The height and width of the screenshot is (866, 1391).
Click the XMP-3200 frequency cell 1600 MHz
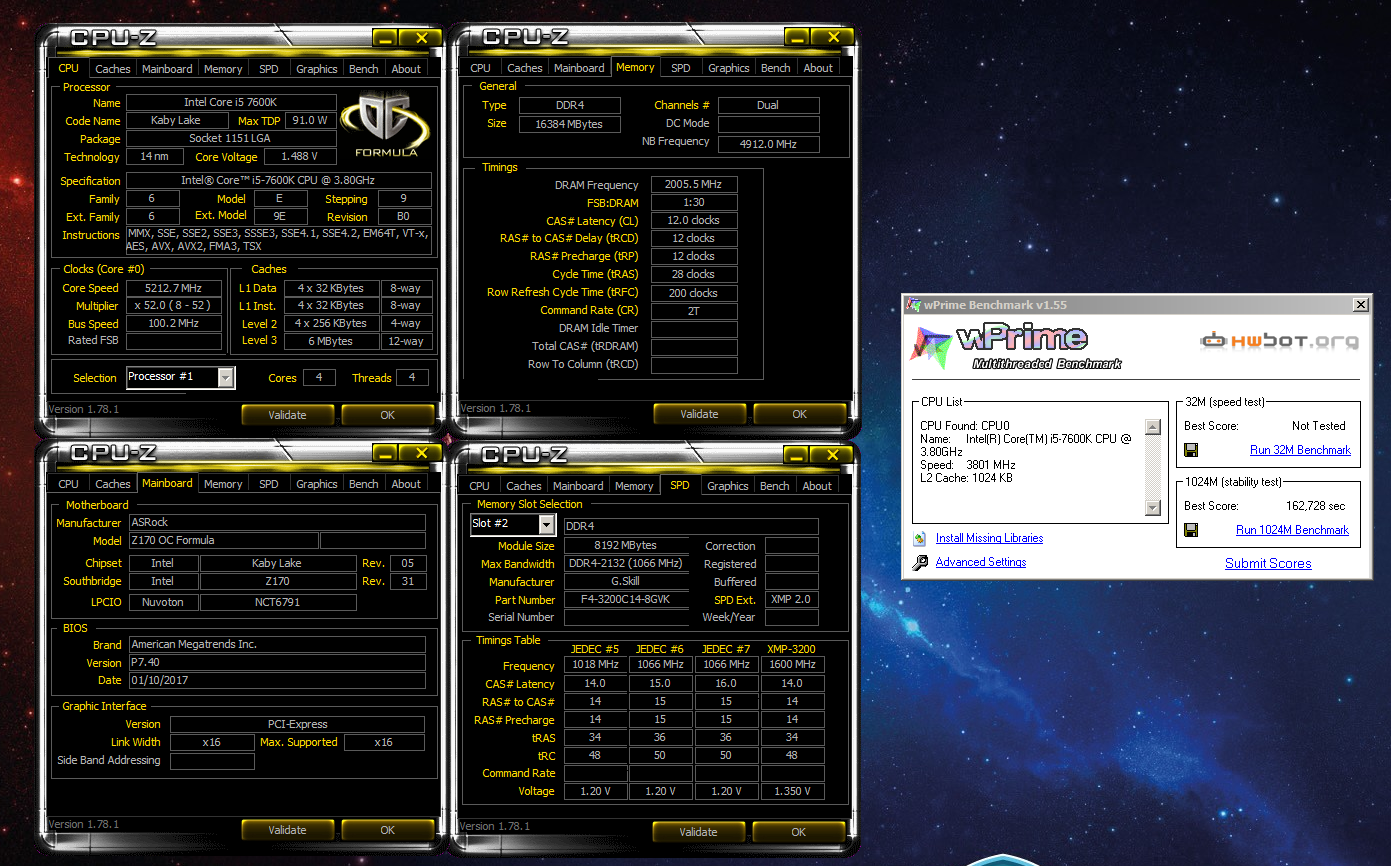click(793, 665)
